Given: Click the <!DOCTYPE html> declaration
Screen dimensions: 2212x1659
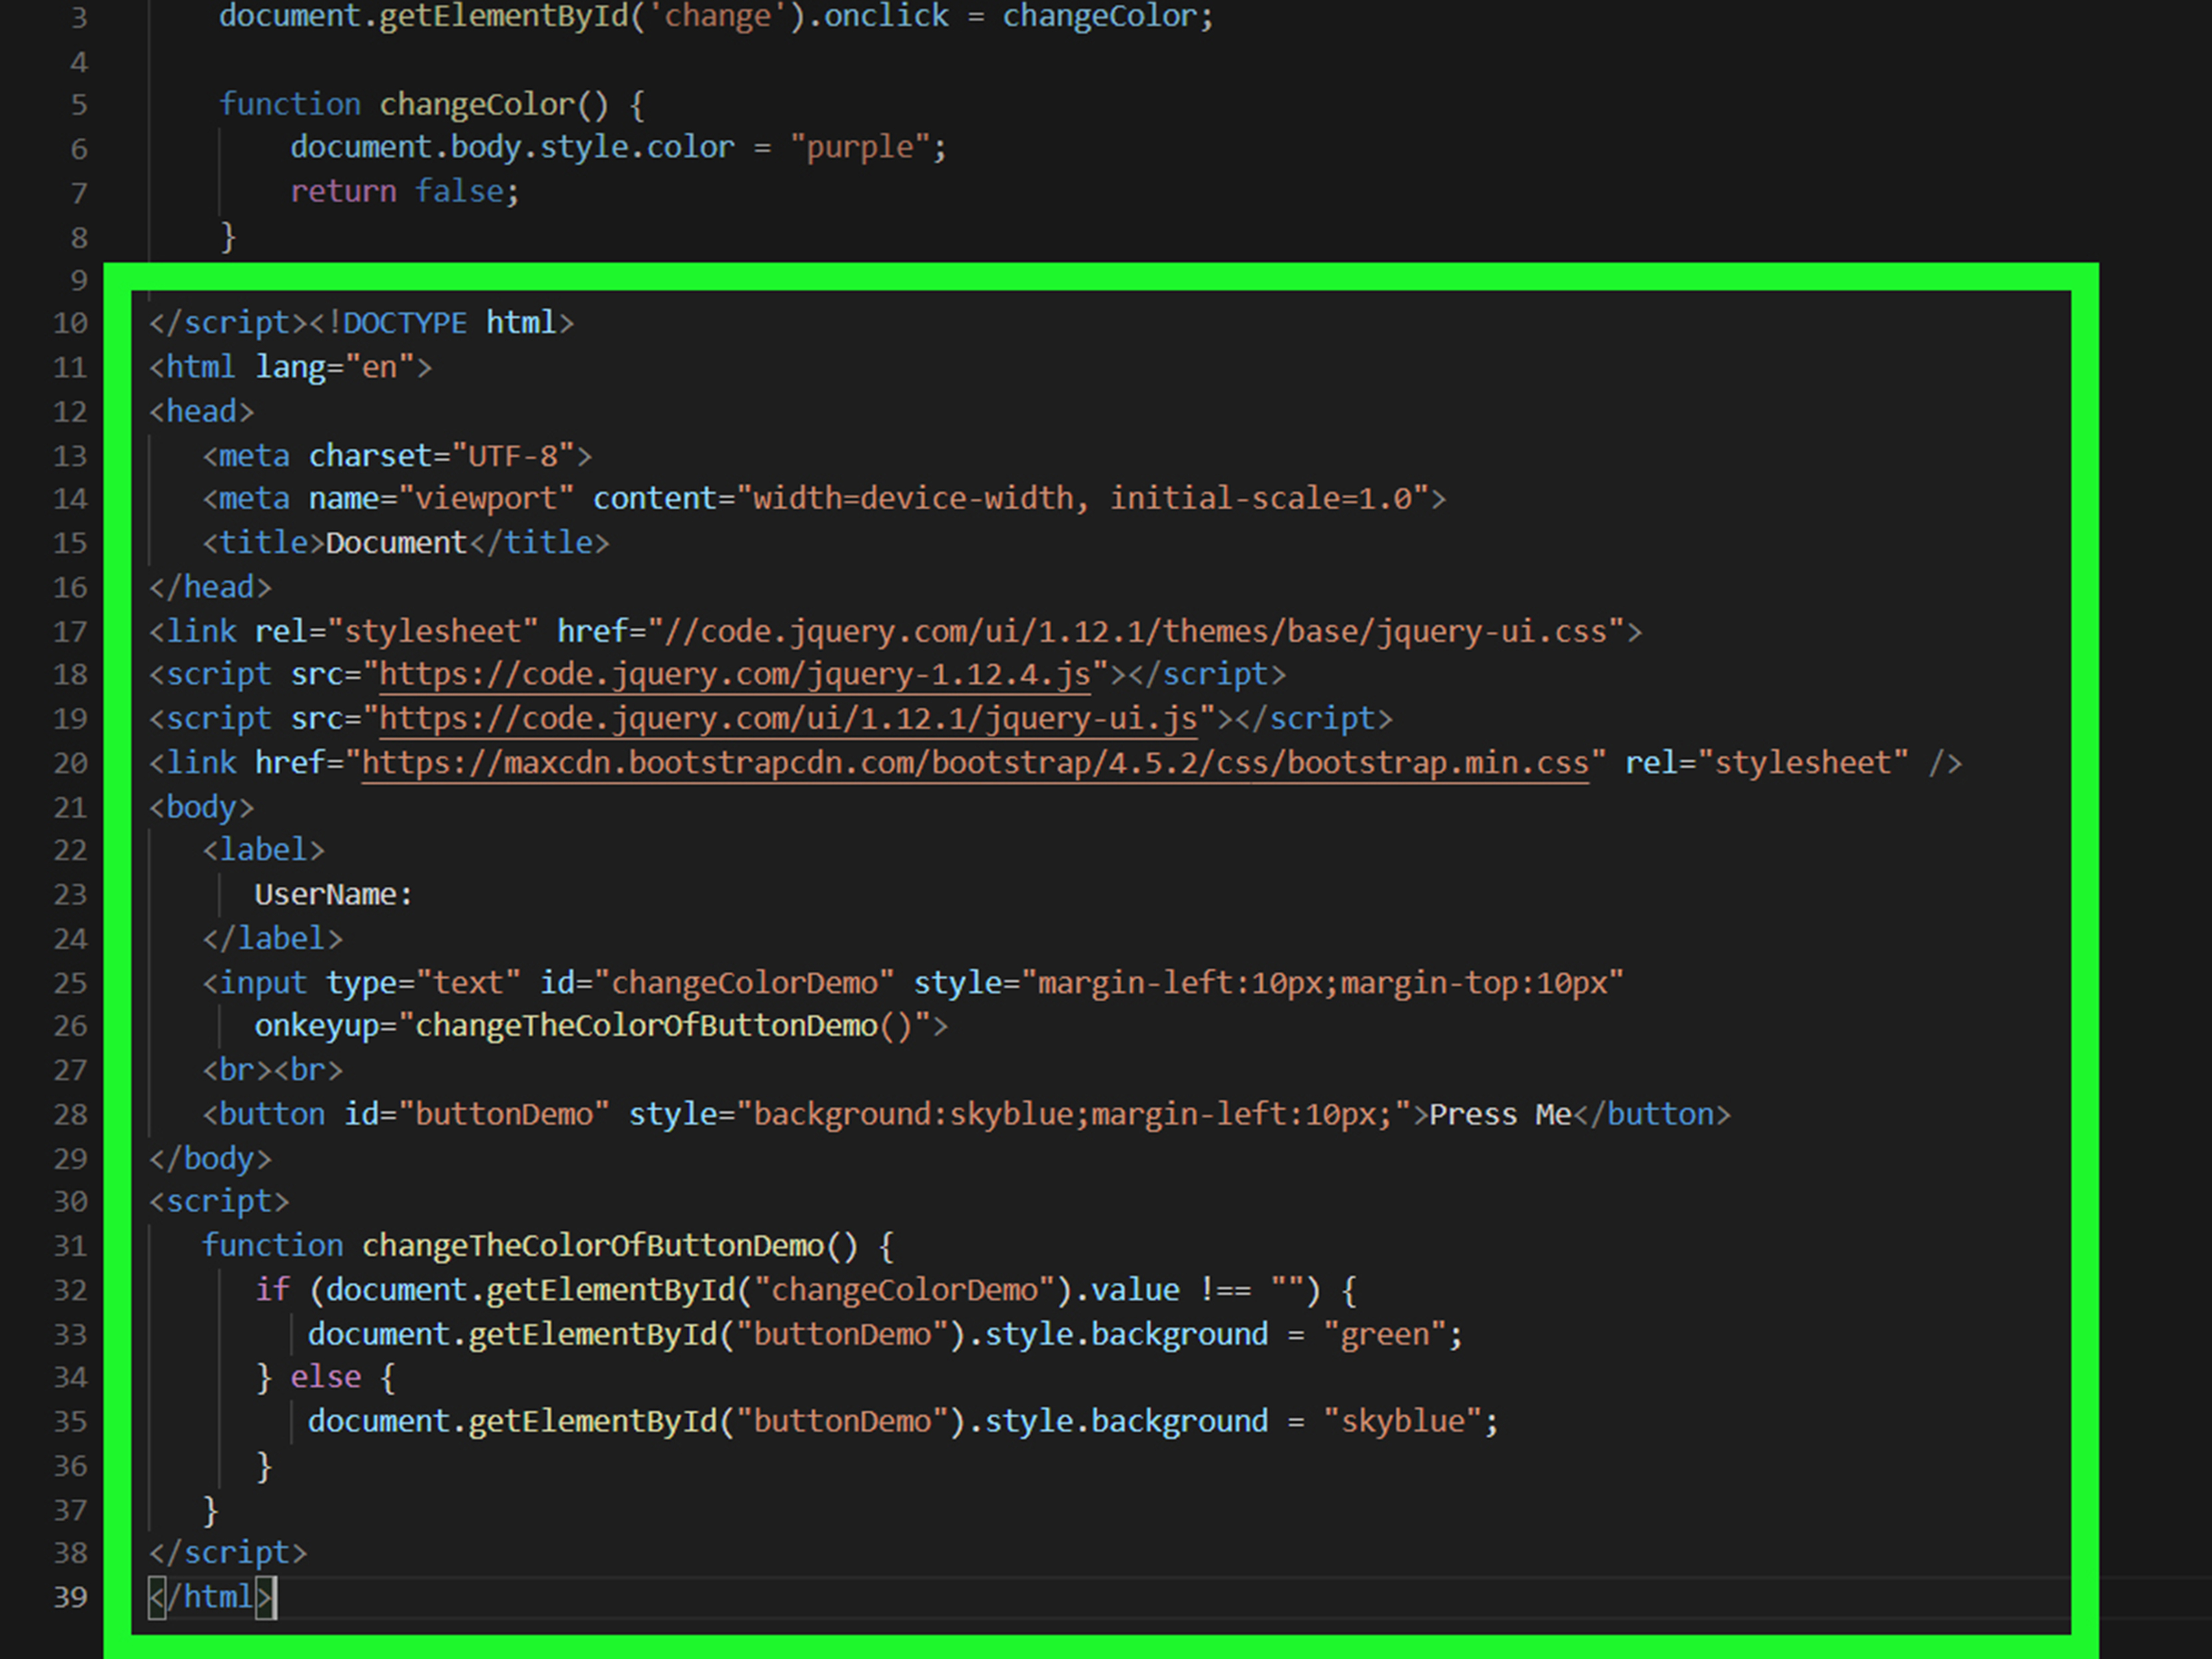Looking at the screenshot, I should tap(441, 323).
